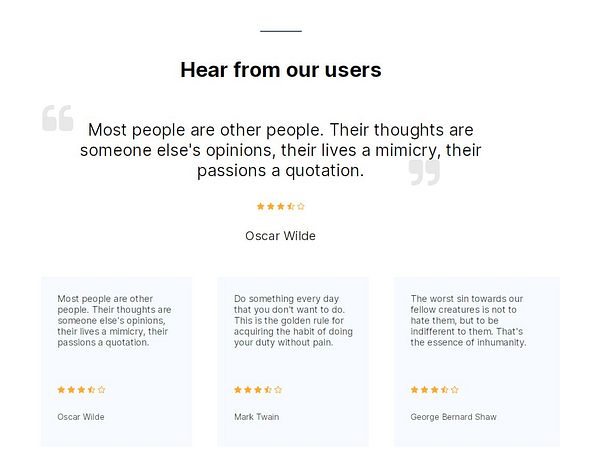Viewport: 600px width, 474px height.
Task: Click the Mark Twain author name
Action: (x=257, y=417)
